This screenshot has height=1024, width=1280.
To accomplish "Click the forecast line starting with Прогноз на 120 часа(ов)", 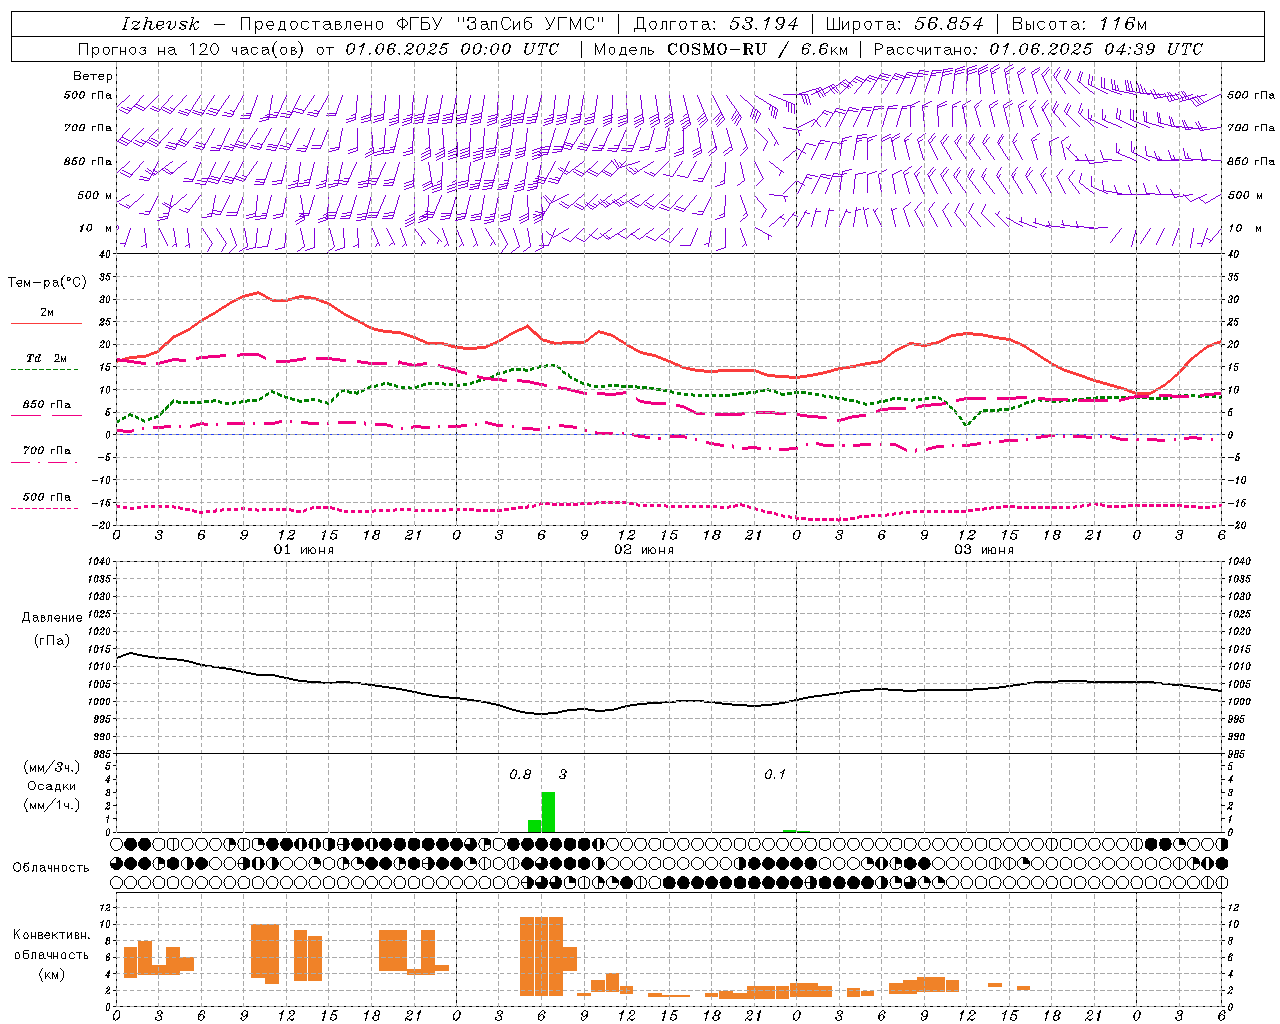I will [x=319, y=49].
